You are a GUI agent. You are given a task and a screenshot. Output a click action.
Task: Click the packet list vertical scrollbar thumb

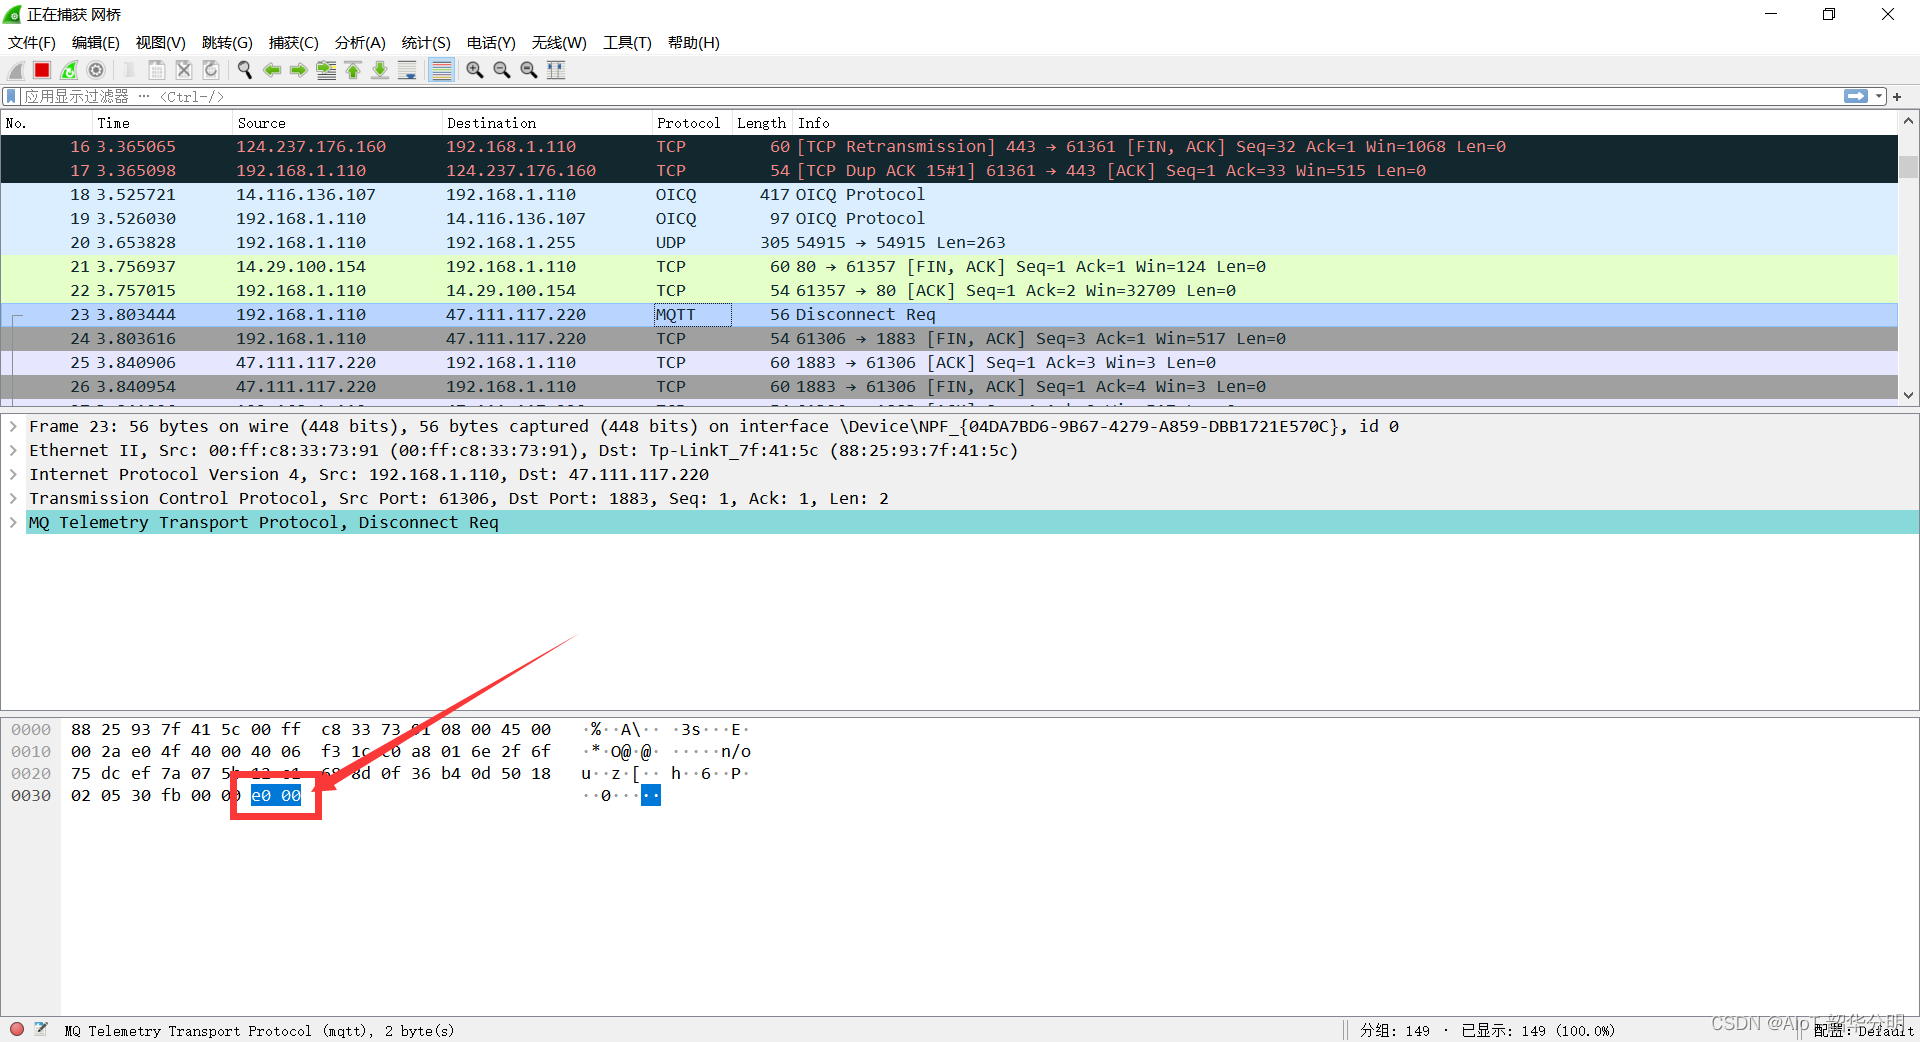point(1908,166)
